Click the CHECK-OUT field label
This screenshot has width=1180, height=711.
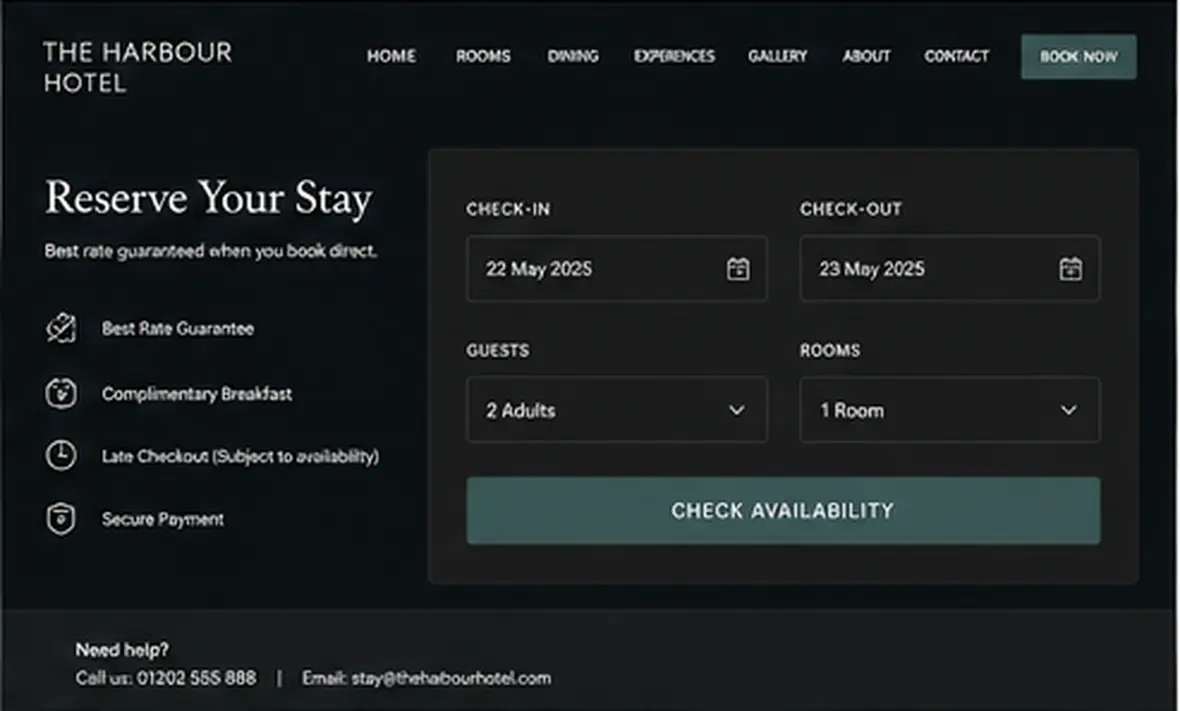851,209
